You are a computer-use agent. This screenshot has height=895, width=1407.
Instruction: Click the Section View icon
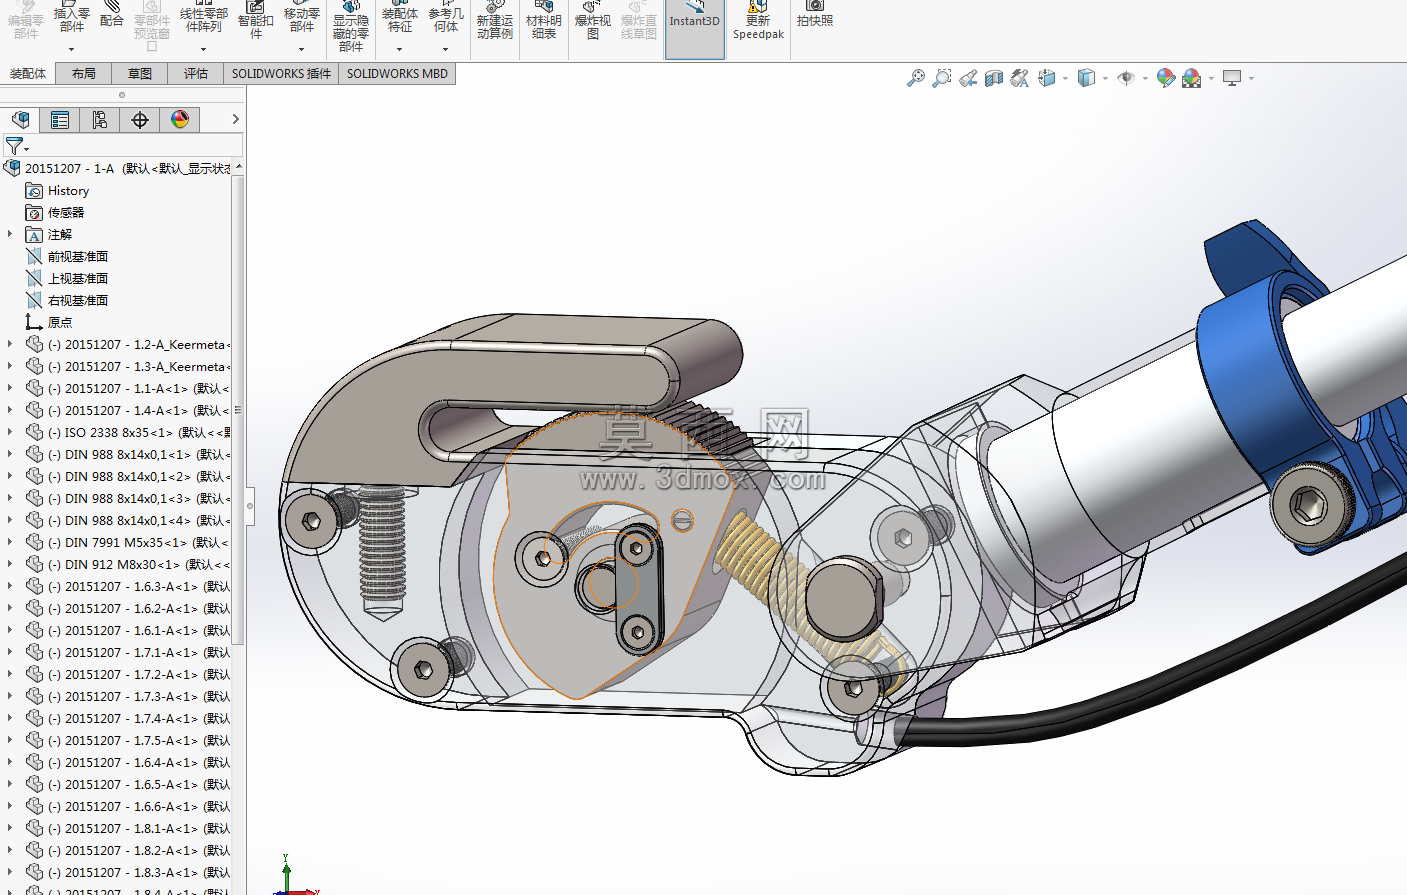[x=993, y=78]
